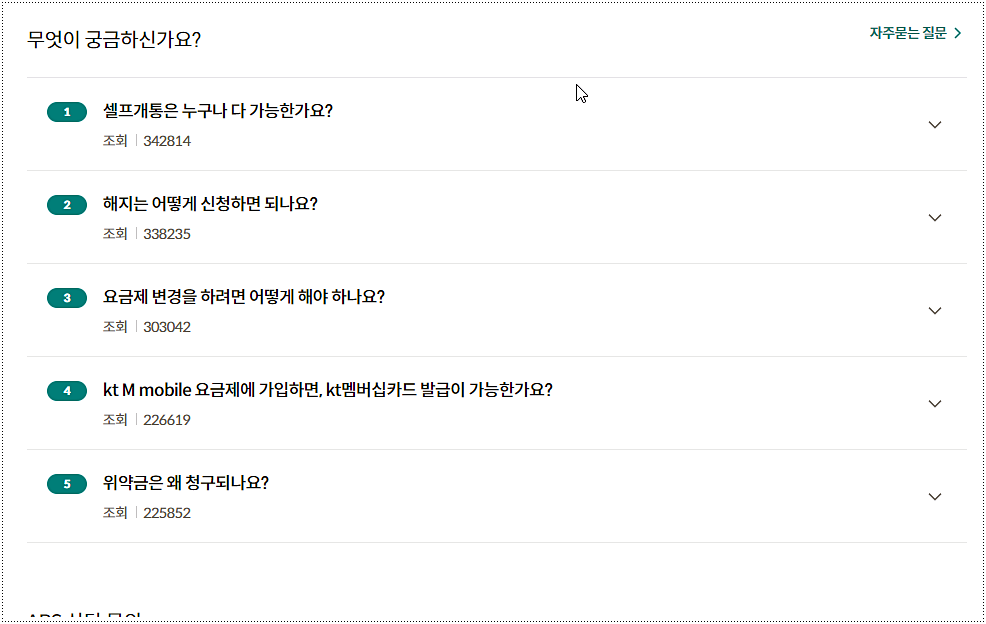
Task: Click the number 1 rank badge
Action: pos(67,112)
